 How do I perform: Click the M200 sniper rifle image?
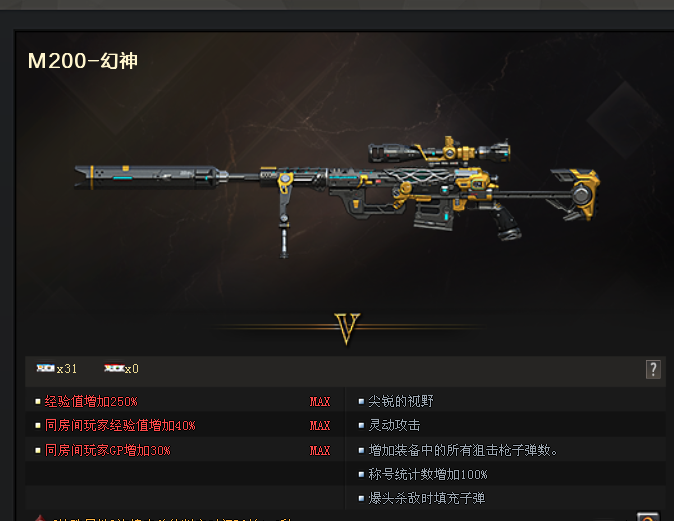pos(337,196)
